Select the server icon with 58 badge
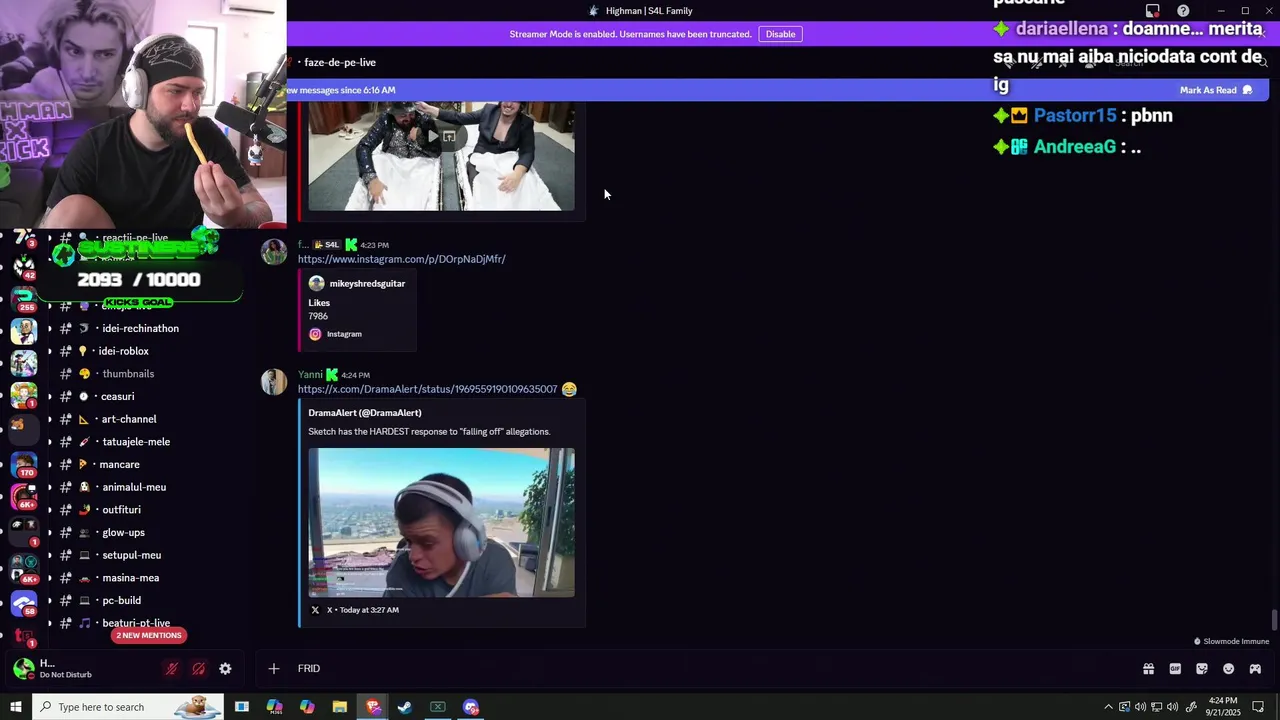The image size is (1280, 720). point(24,604)
